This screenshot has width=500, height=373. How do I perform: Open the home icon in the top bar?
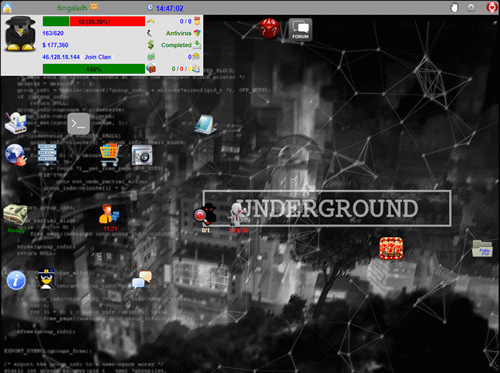click(x=7, y=7)
